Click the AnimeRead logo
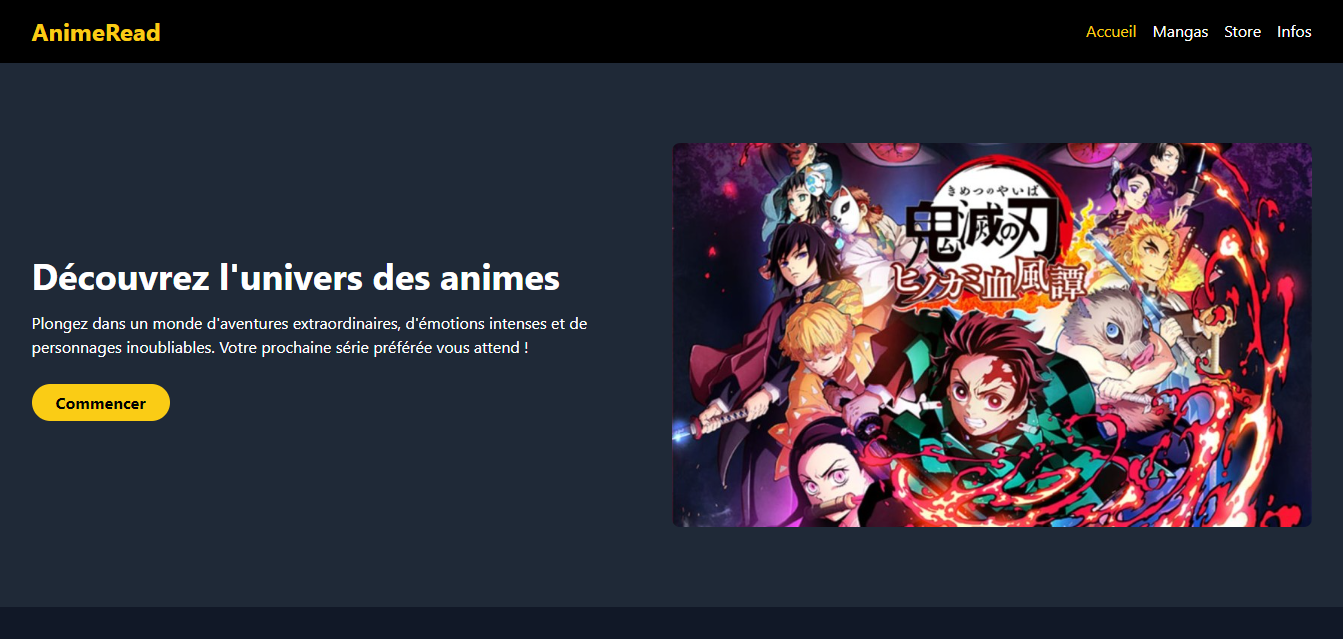Viewport: 1343px width, 639px height. tap(96, 32)
